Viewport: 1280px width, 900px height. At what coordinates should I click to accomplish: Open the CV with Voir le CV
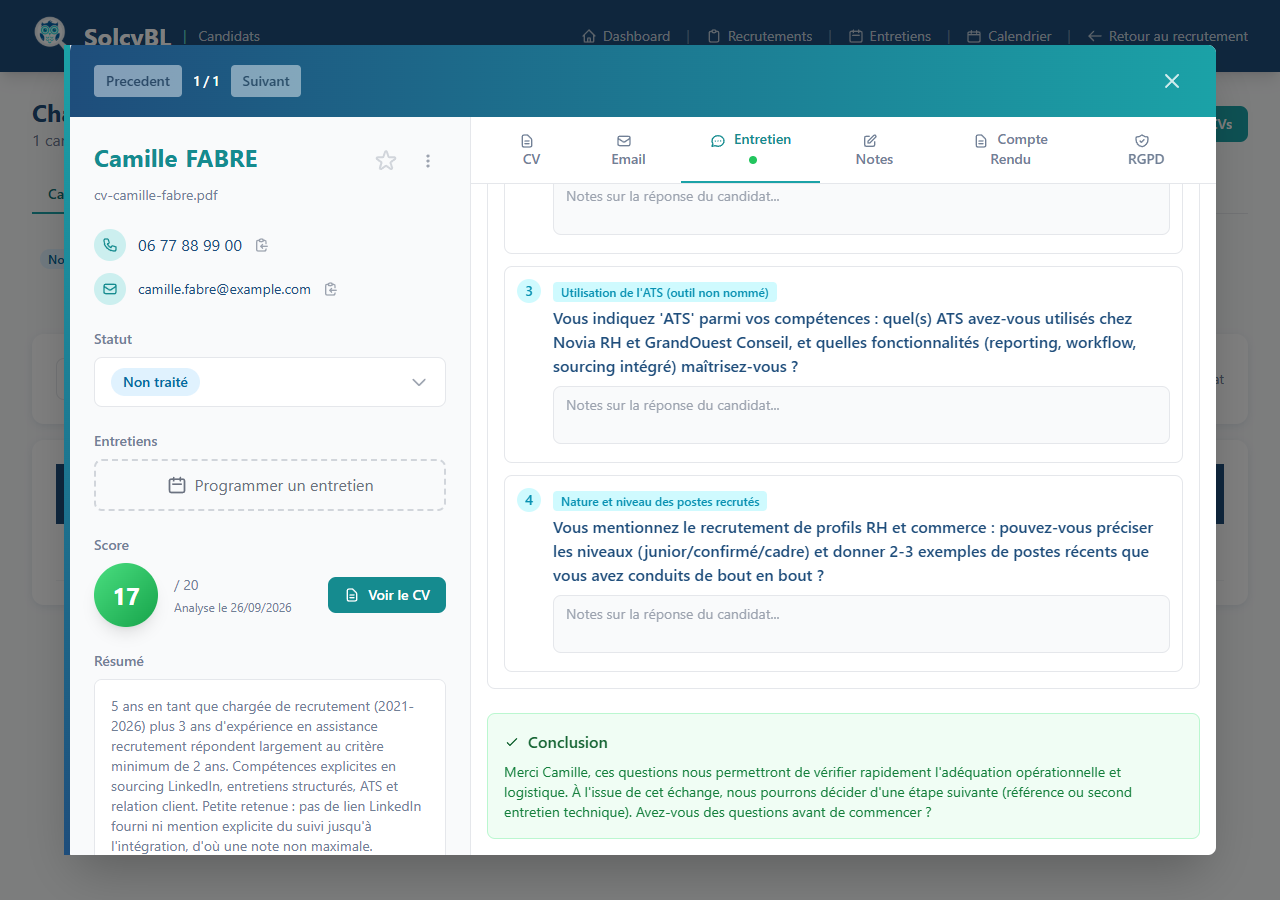click(x=387, y=595)
